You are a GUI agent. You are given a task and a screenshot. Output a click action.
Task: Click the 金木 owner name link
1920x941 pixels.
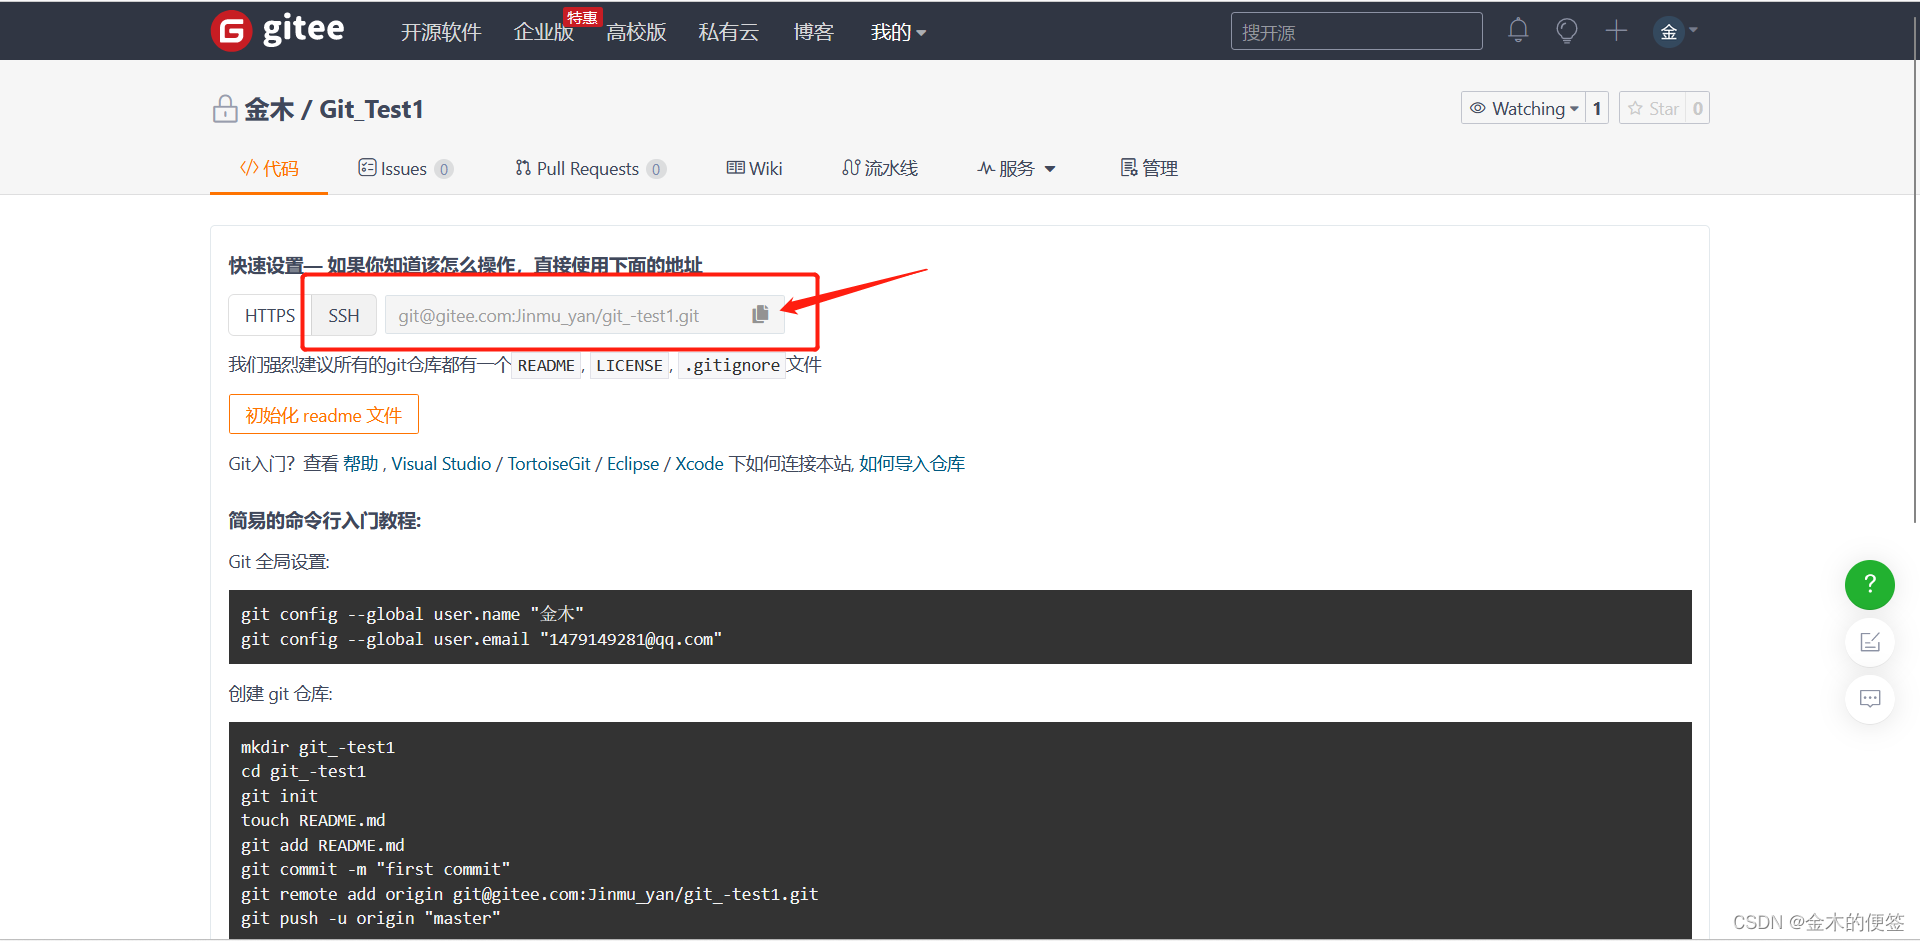[269, 109]
